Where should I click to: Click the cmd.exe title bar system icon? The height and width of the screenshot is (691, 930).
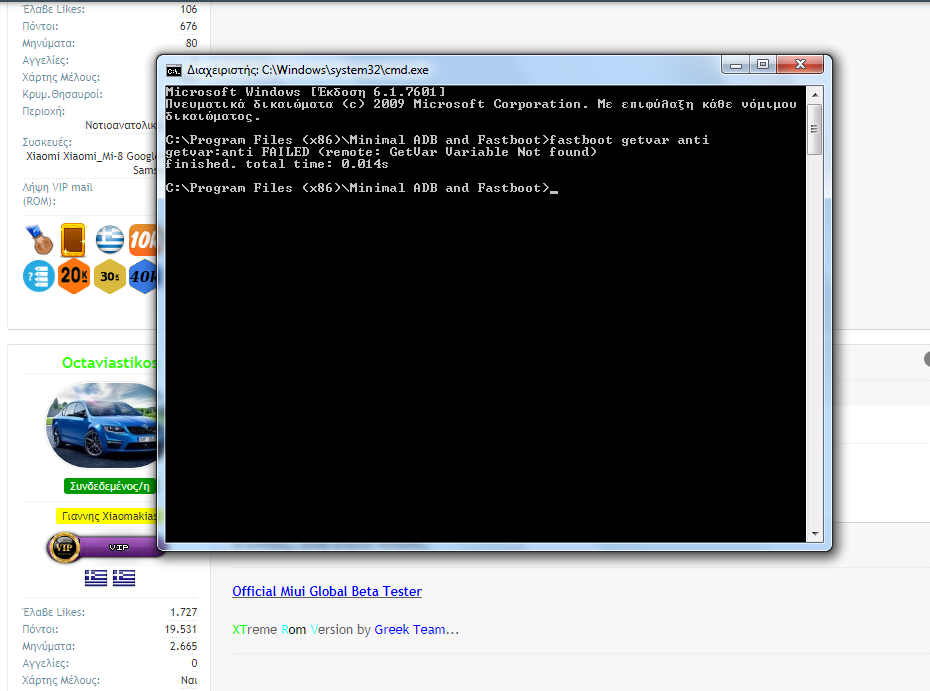click(174, 70)
